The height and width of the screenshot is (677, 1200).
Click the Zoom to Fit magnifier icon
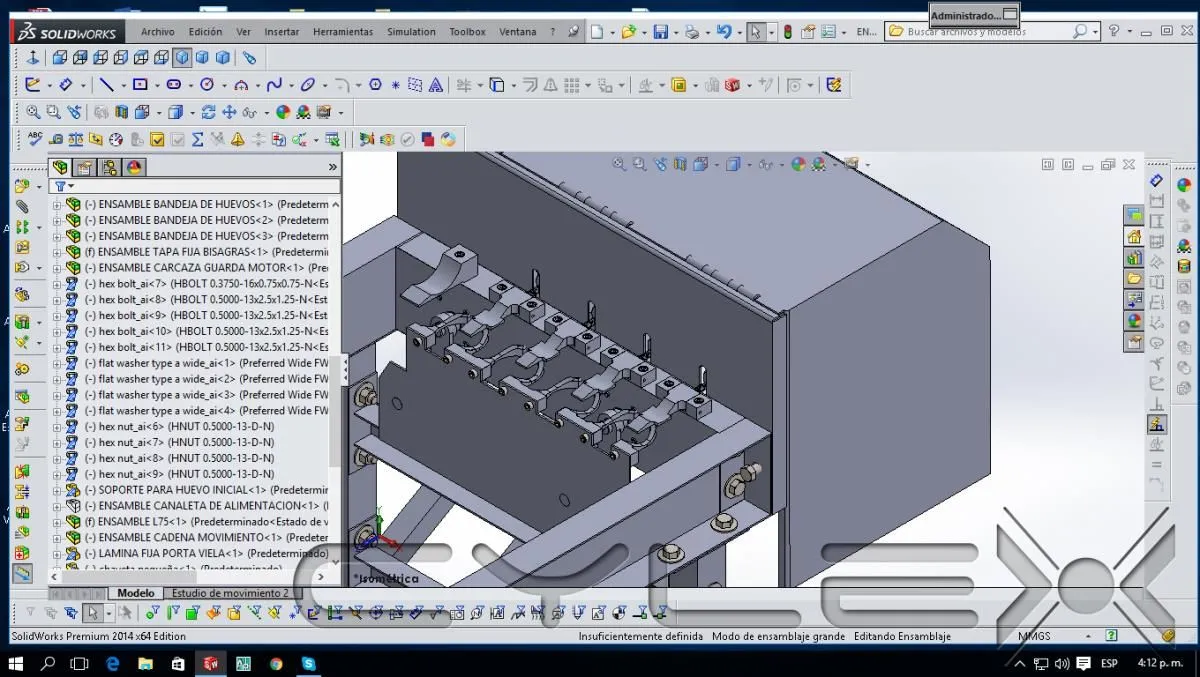coord(33,112)
